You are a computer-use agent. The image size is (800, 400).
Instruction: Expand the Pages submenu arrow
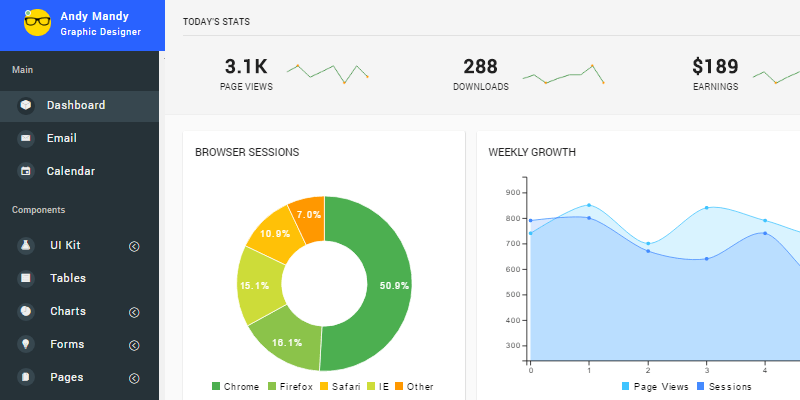(134, 379)
